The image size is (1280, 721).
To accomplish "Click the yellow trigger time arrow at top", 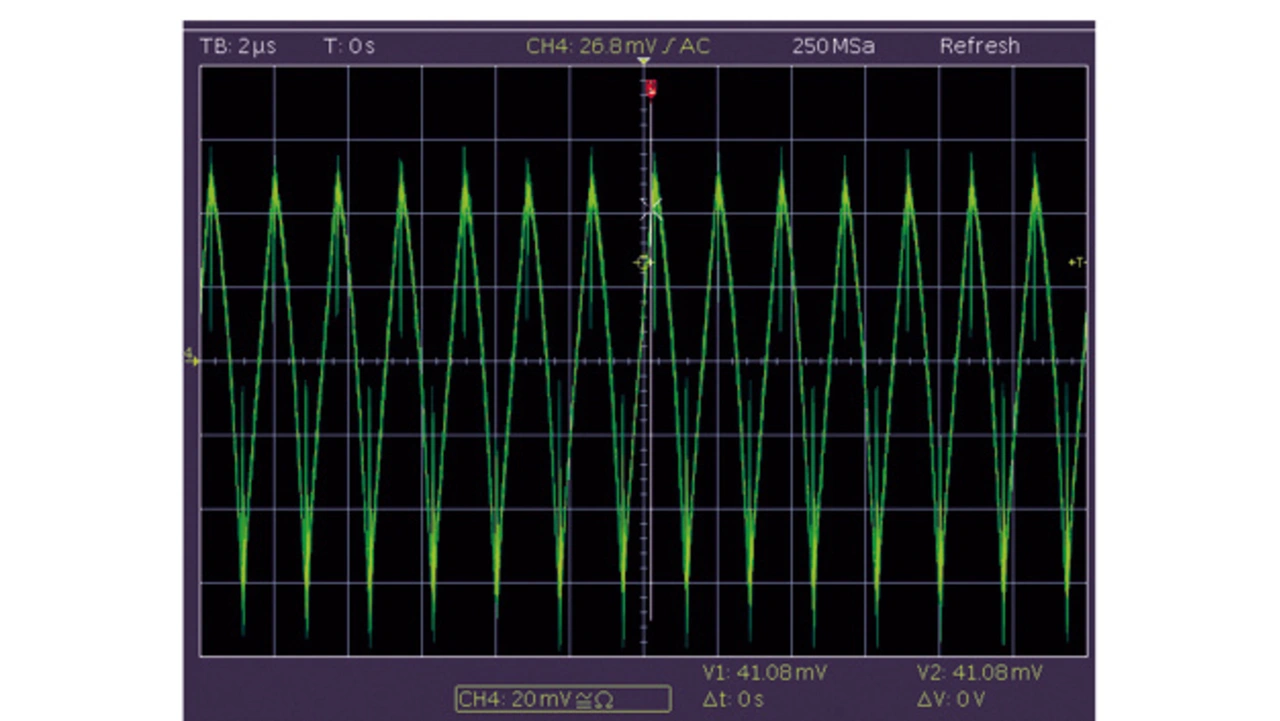I will (643, 62).
